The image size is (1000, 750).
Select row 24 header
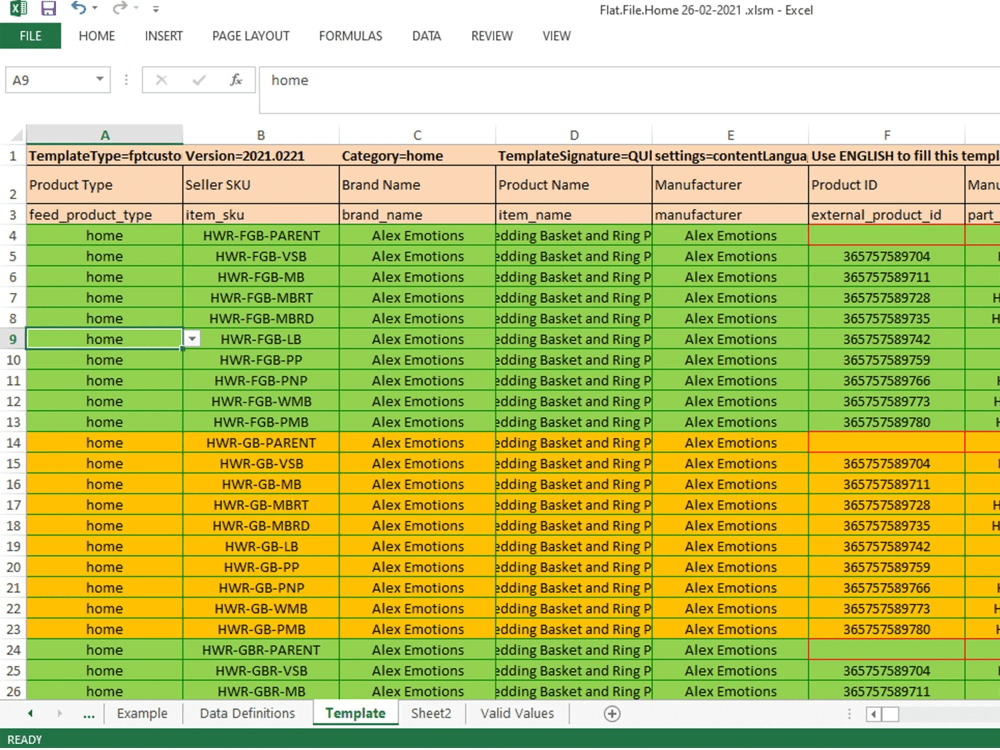tap(13, 650)
